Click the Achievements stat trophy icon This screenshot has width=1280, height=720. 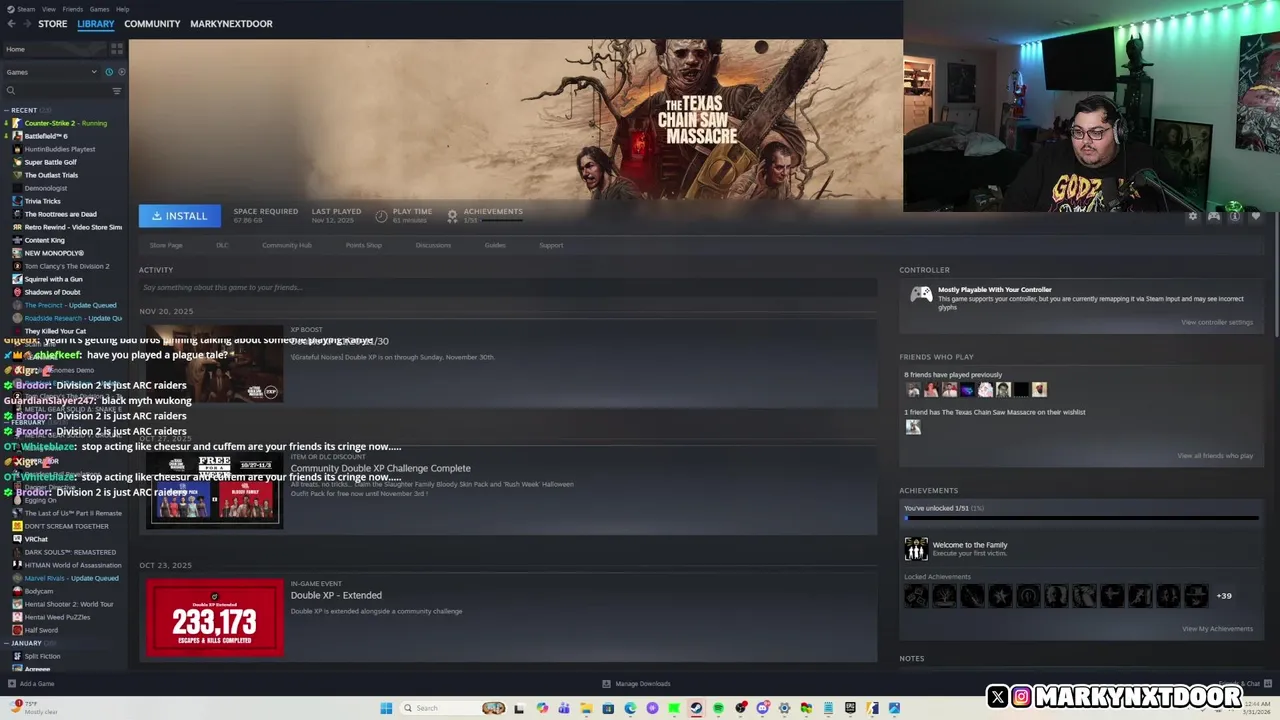452,216
